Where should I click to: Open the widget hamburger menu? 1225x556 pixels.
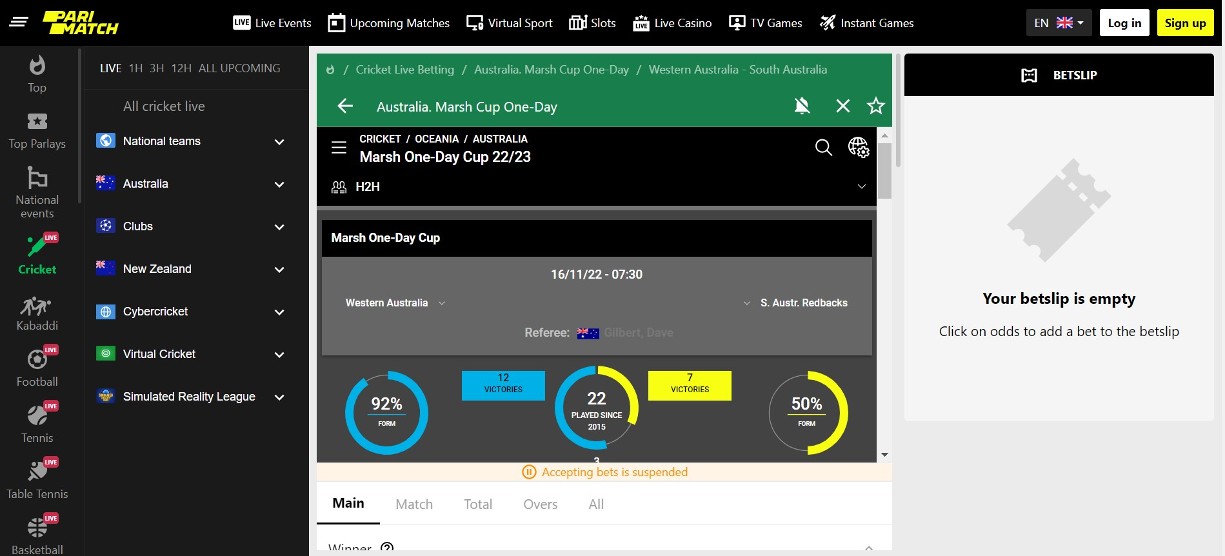339,148
